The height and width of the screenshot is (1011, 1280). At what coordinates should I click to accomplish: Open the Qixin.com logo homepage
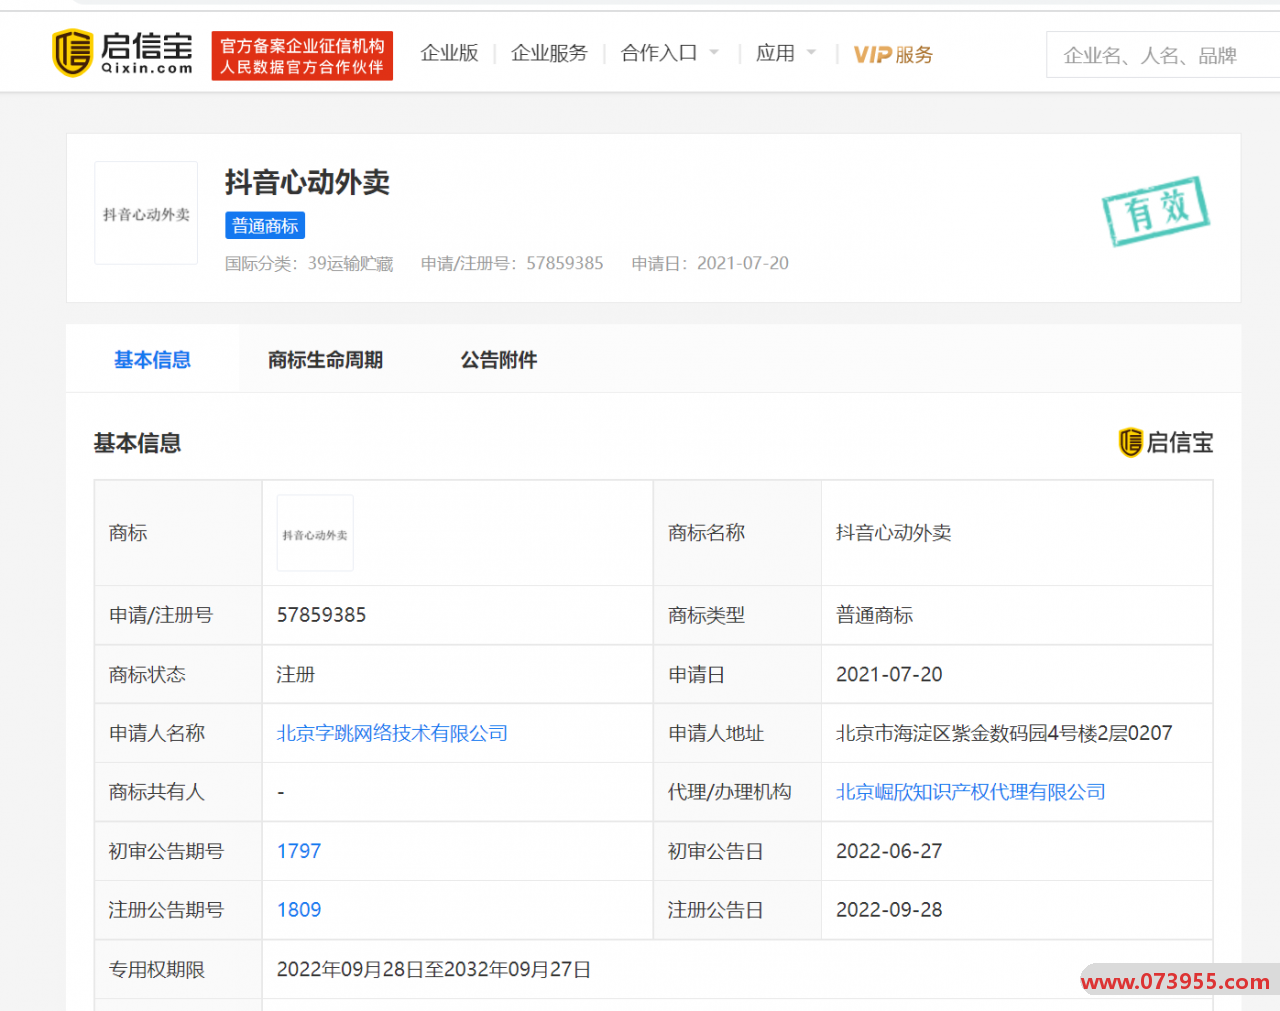click(x=122, y=53)
